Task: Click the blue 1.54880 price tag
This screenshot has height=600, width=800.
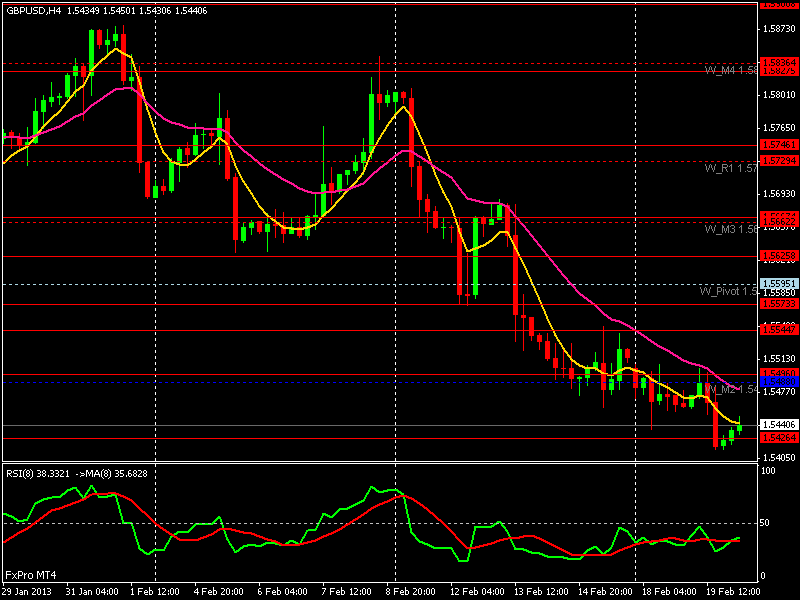Action: [779, 382]
